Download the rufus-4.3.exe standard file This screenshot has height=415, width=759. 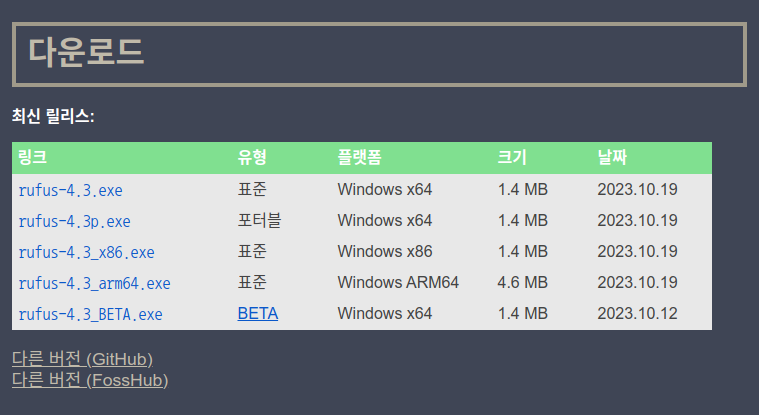(70, 190)
